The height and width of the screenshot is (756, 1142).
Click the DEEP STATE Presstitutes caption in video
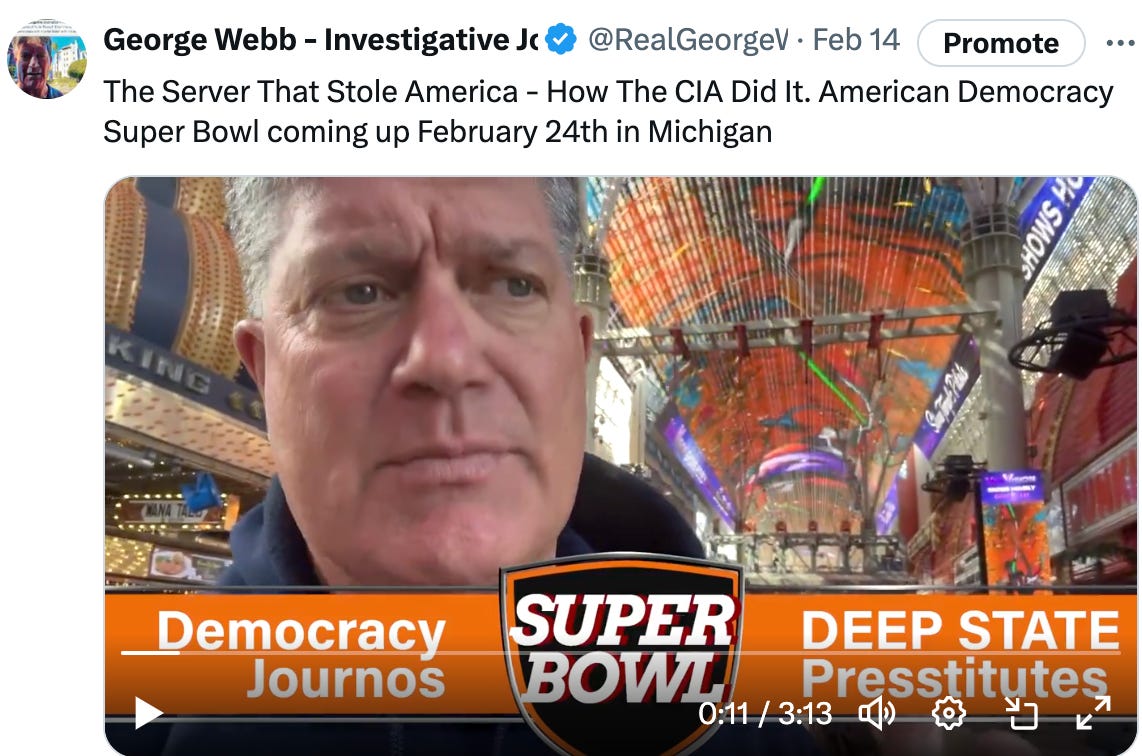pos(960,653)
